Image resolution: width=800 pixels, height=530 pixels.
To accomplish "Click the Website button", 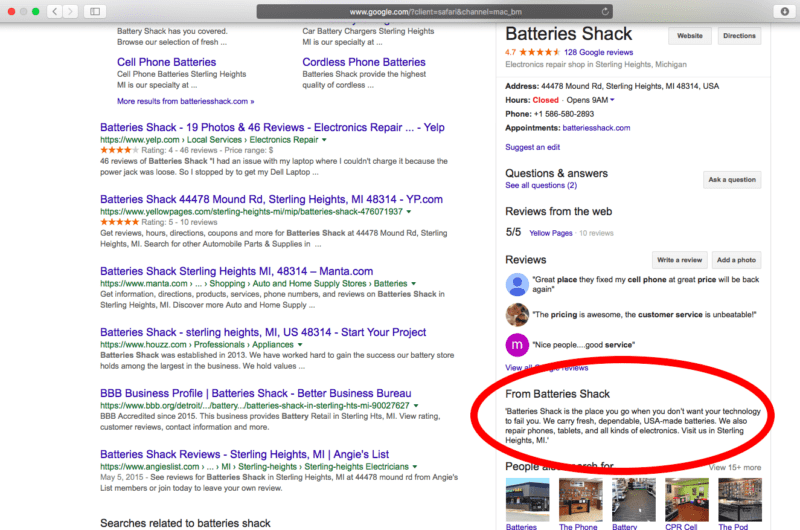I will (690, 36).
